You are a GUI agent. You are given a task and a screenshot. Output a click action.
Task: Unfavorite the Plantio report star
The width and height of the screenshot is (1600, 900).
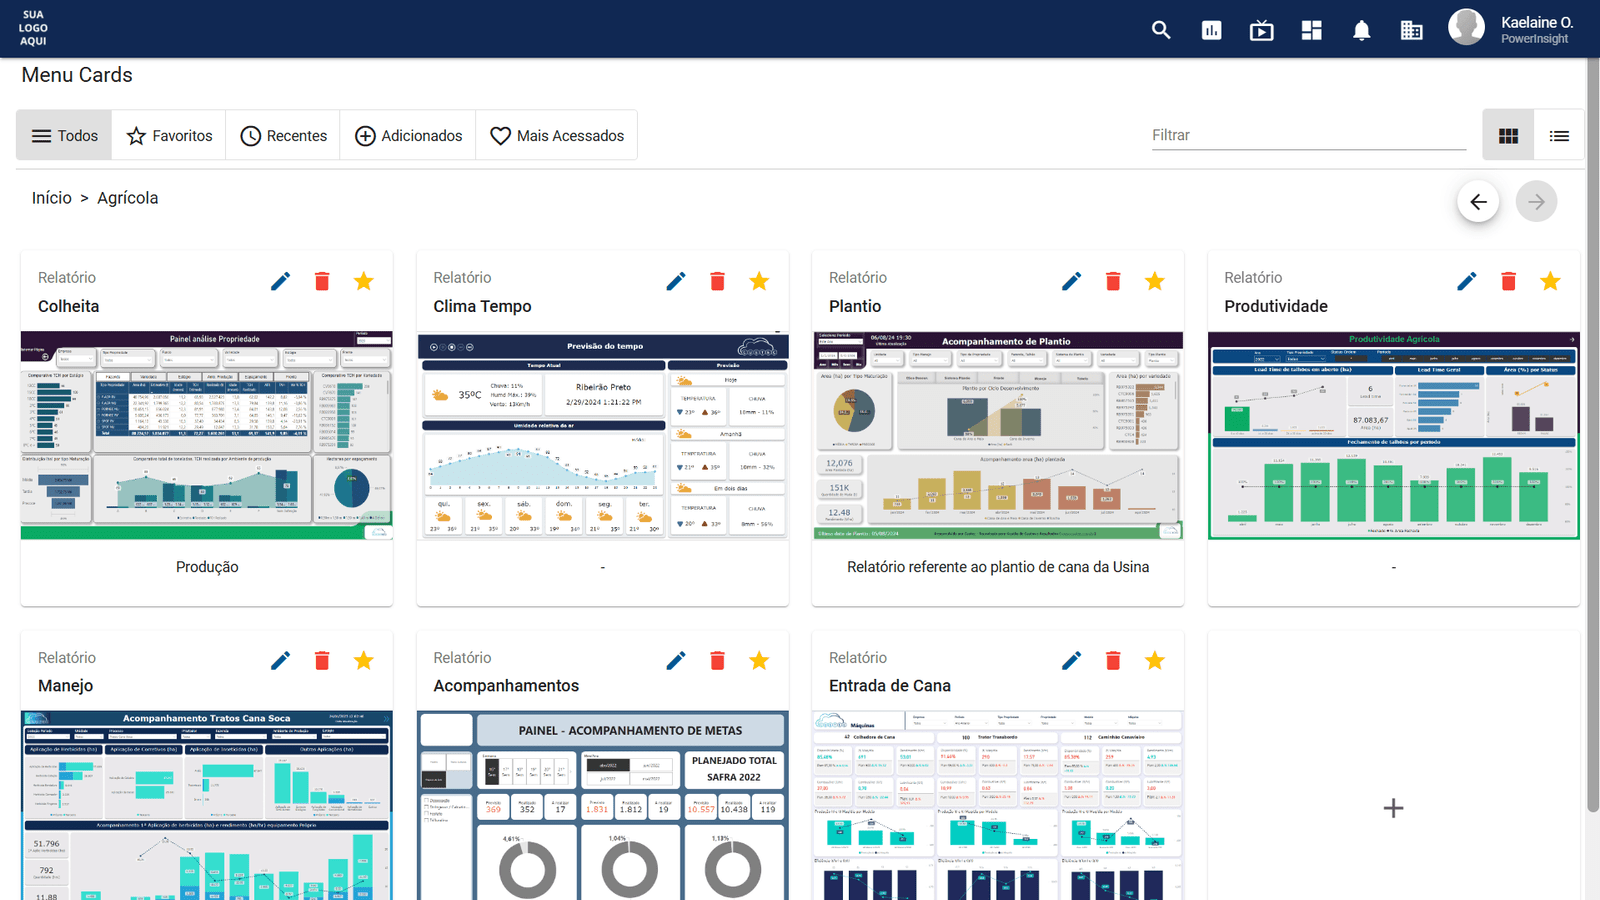(1154, 281)
